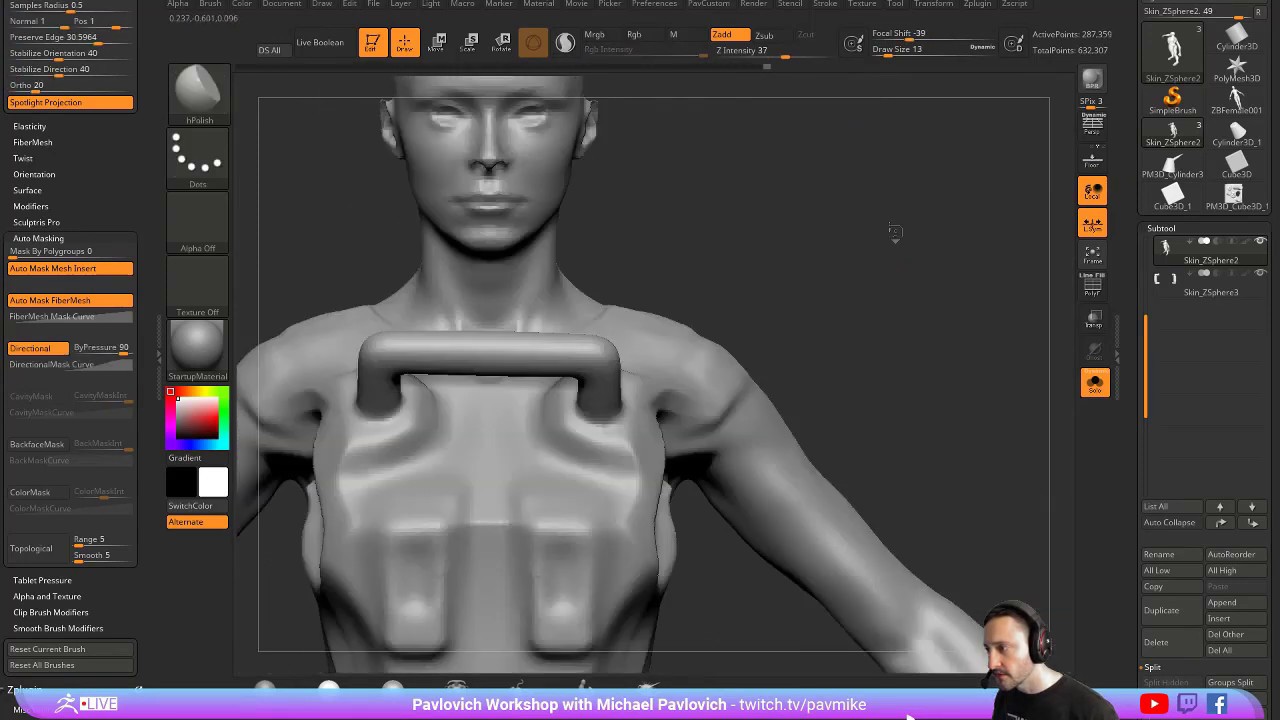
Task: Expand the Surface section
Action: coord(28,190)
